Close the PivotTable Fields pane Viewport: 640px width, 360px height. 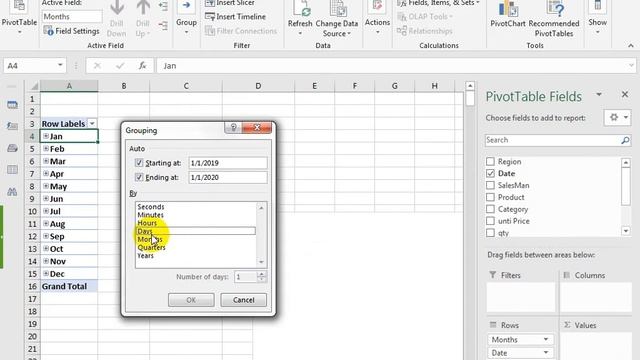point(625,95)
